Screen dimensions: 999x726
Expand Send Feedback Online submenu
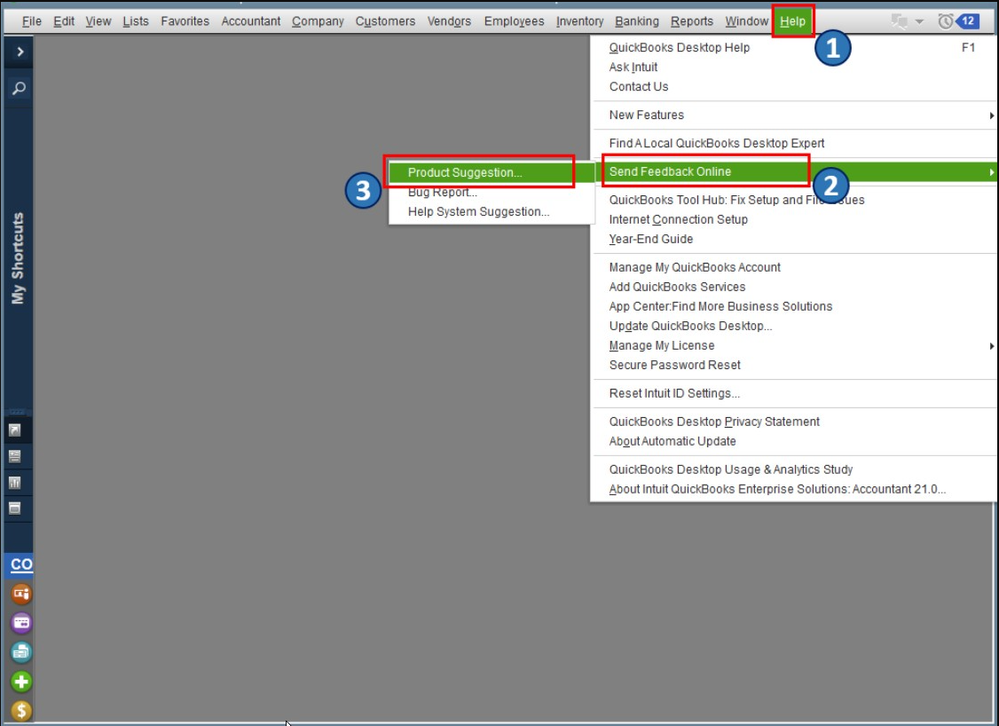(x=793, y=172)
